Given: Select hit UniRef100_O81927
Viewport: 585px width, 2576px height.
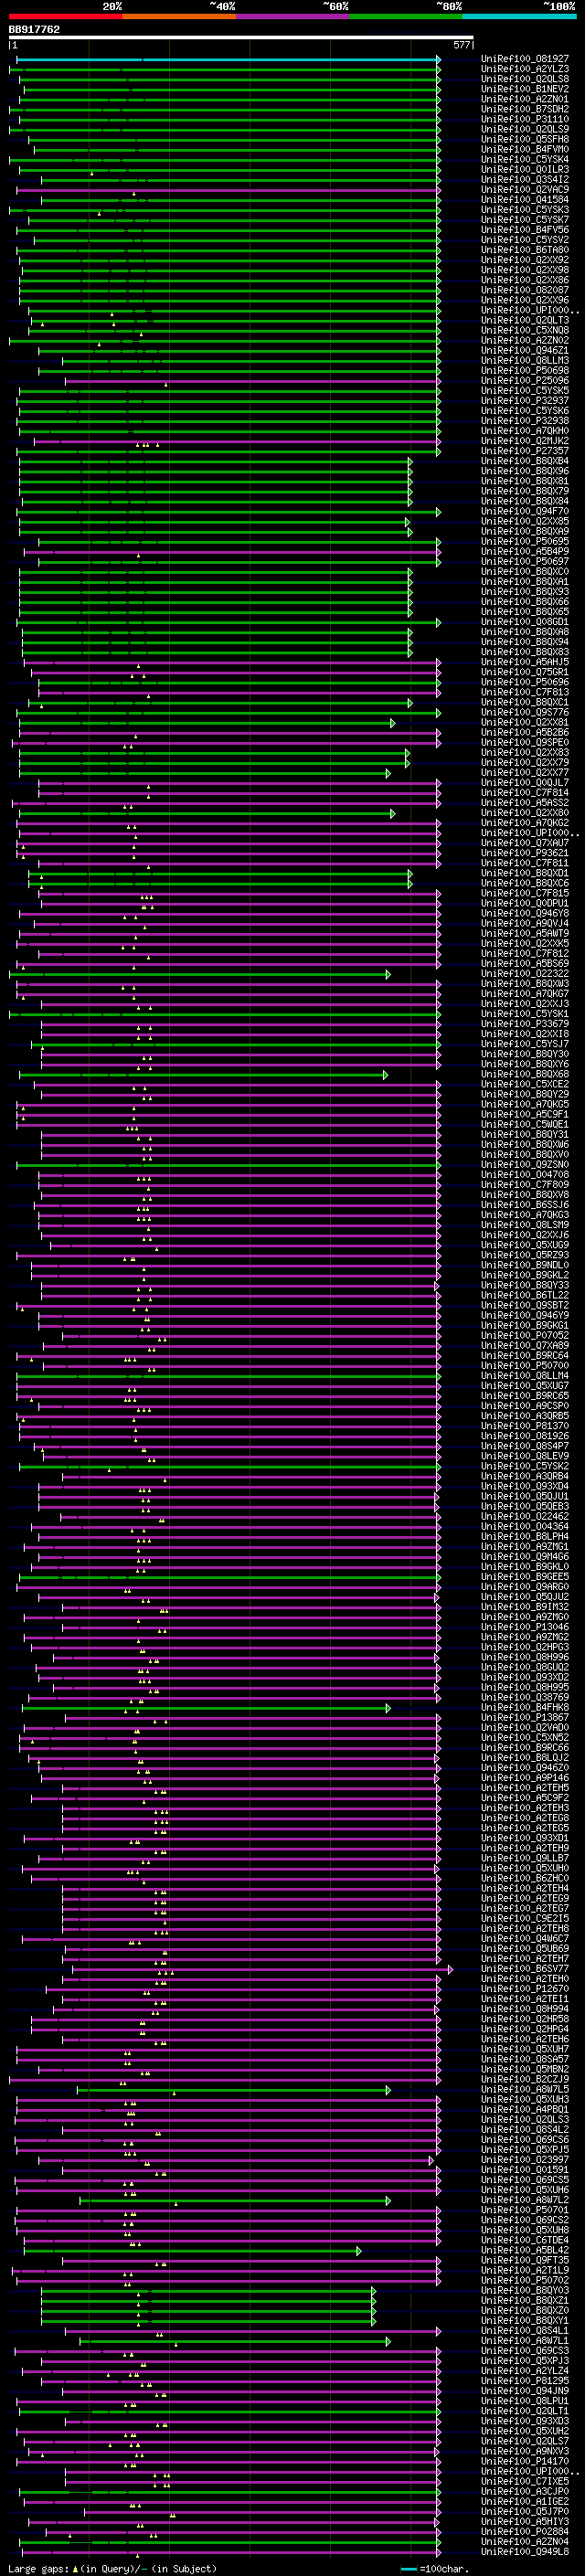Looking at the screenshot, I should [x=525, y=59].
